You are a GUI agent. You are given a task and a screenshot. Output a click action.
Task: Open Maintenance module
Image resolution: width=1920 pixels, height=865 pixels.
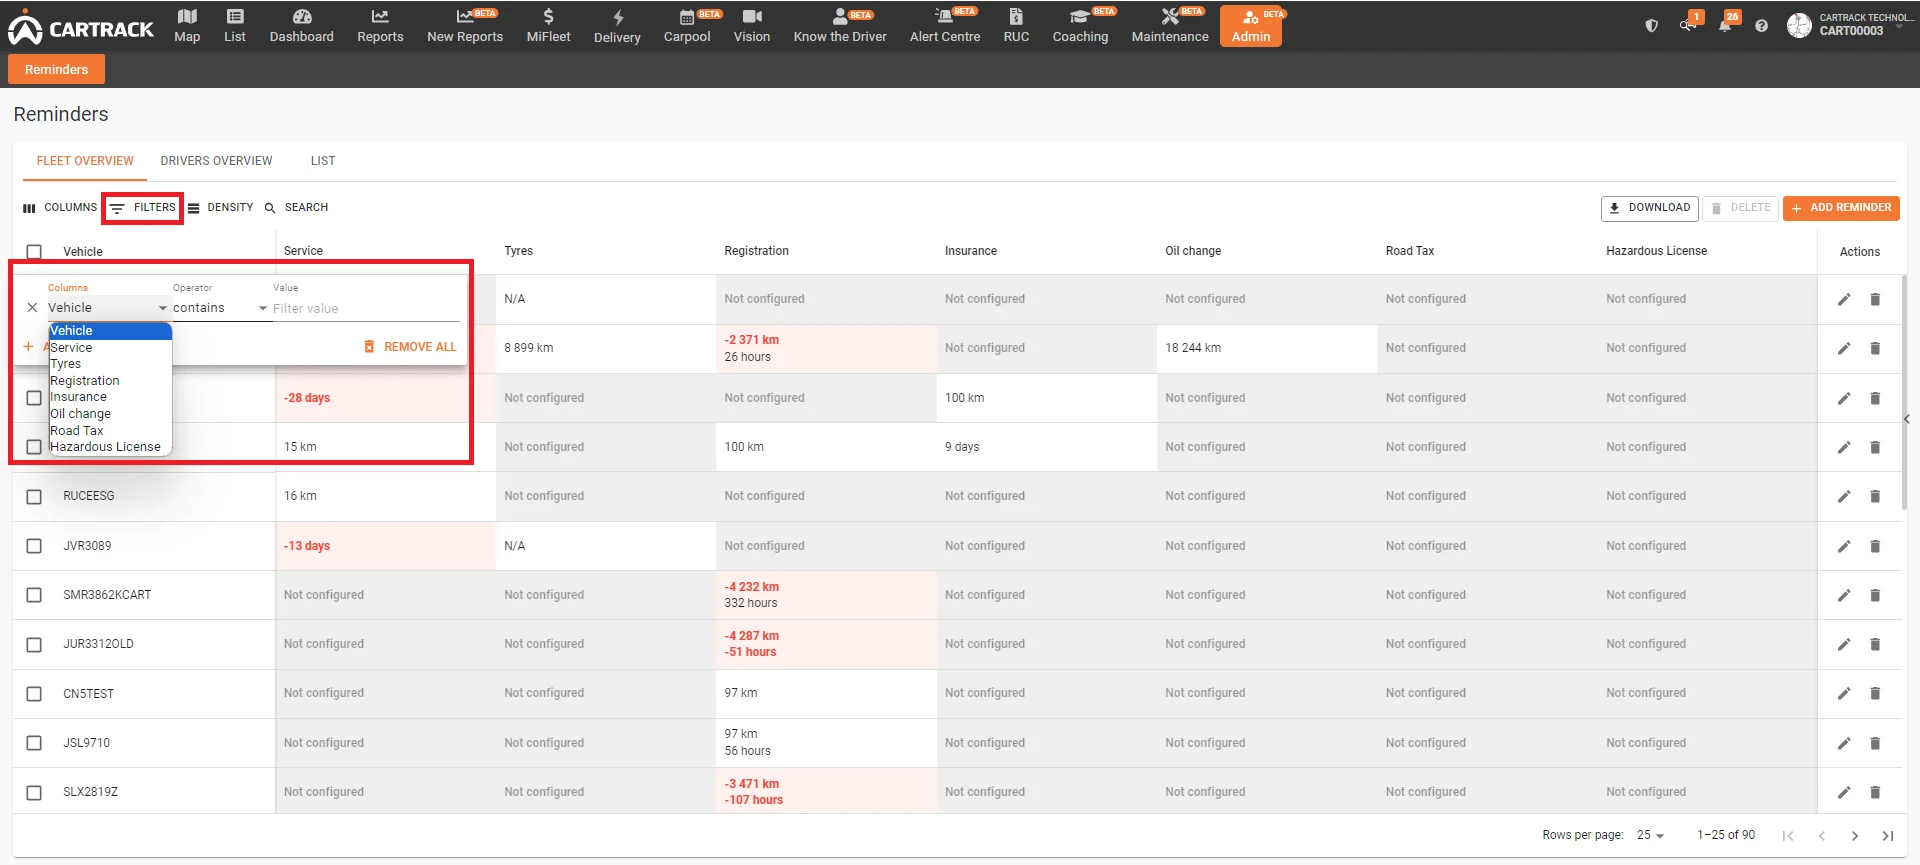pyautogui.click(x=1170, y=26)
